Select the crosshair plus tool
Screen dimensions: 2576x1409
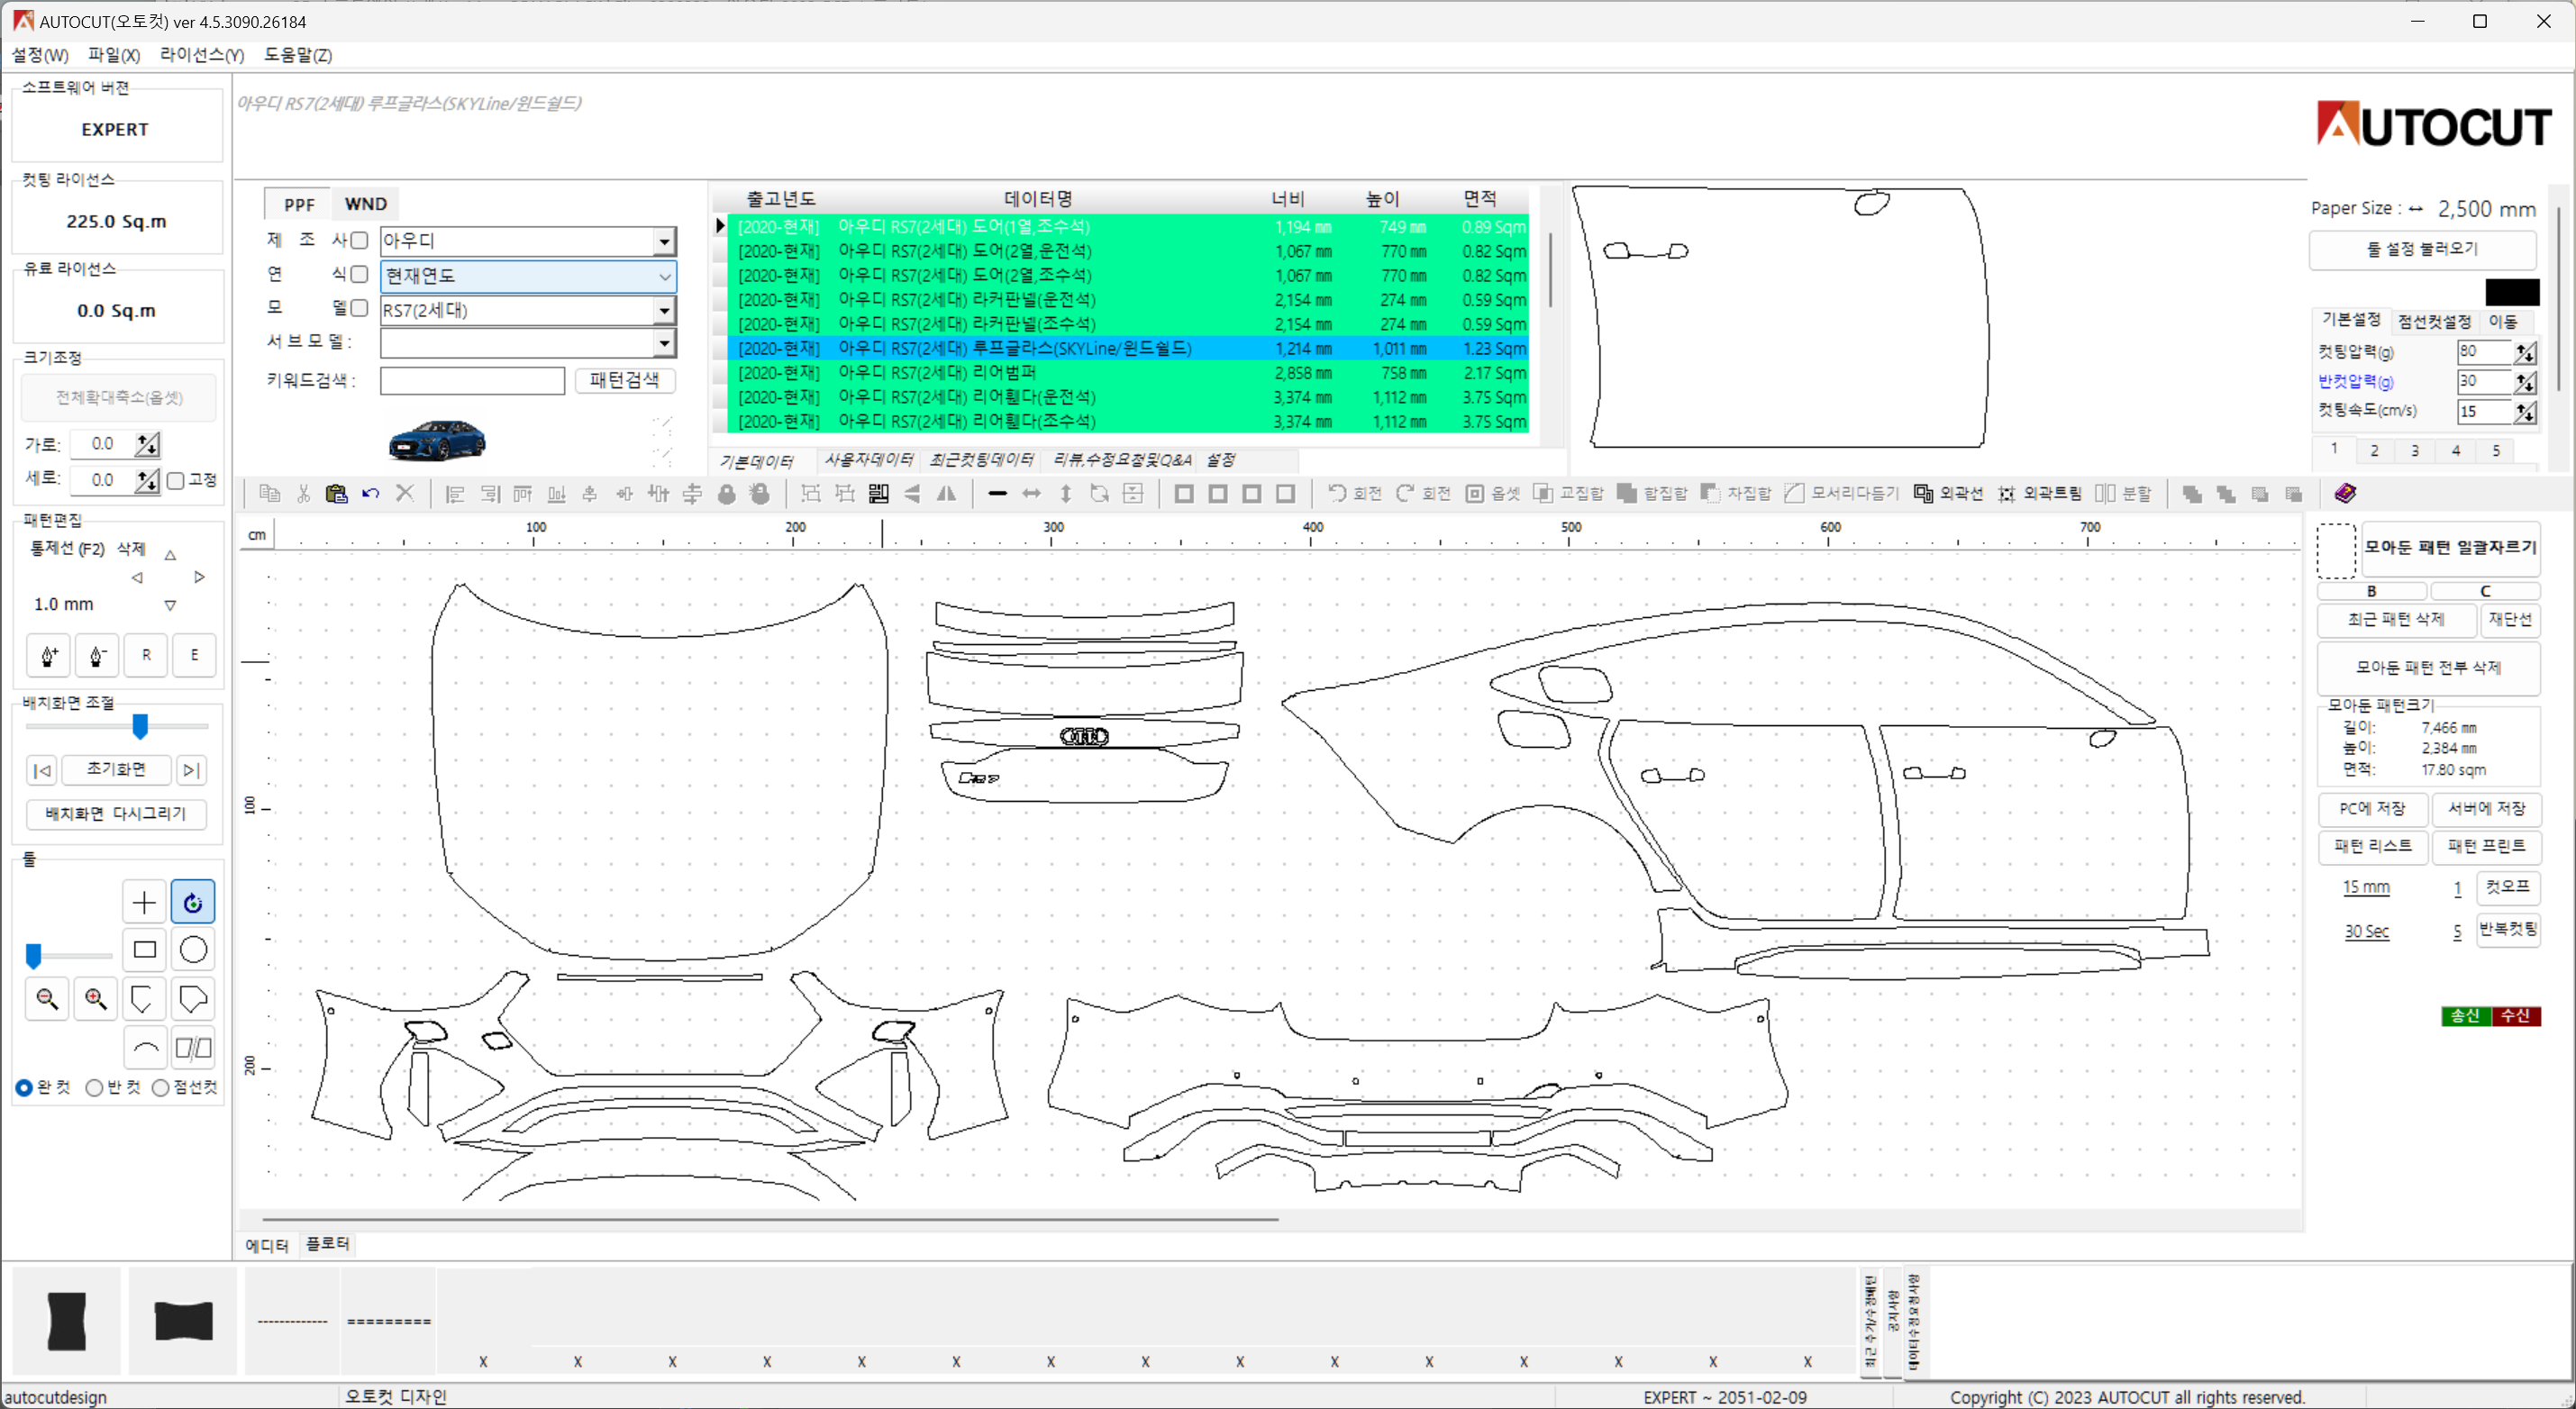(144, 902)
